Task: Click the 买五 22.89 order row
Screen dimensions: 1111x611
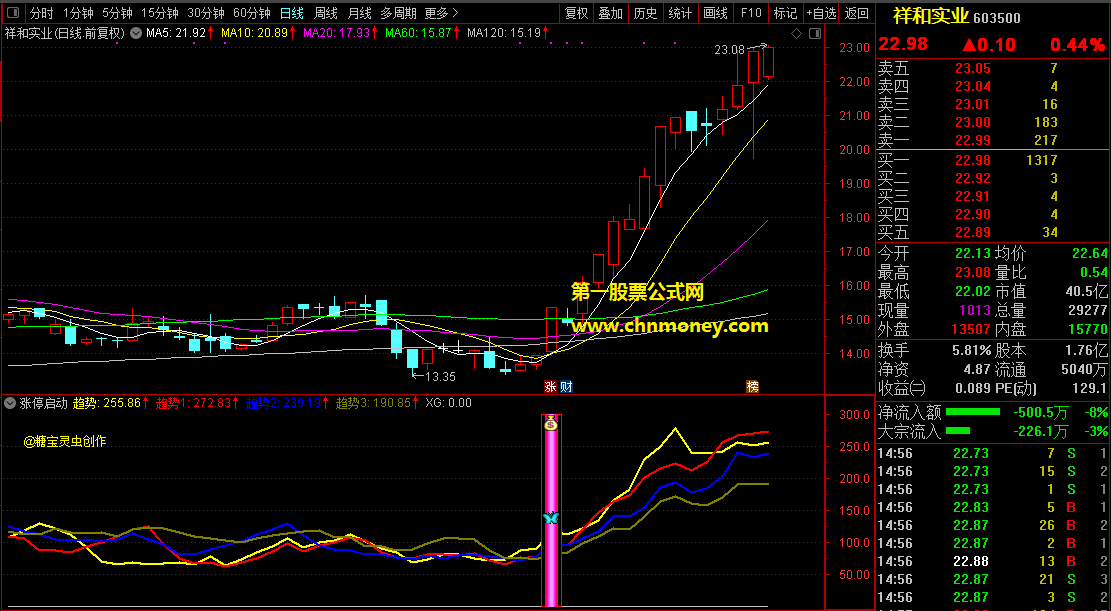Action: (993, 232)
